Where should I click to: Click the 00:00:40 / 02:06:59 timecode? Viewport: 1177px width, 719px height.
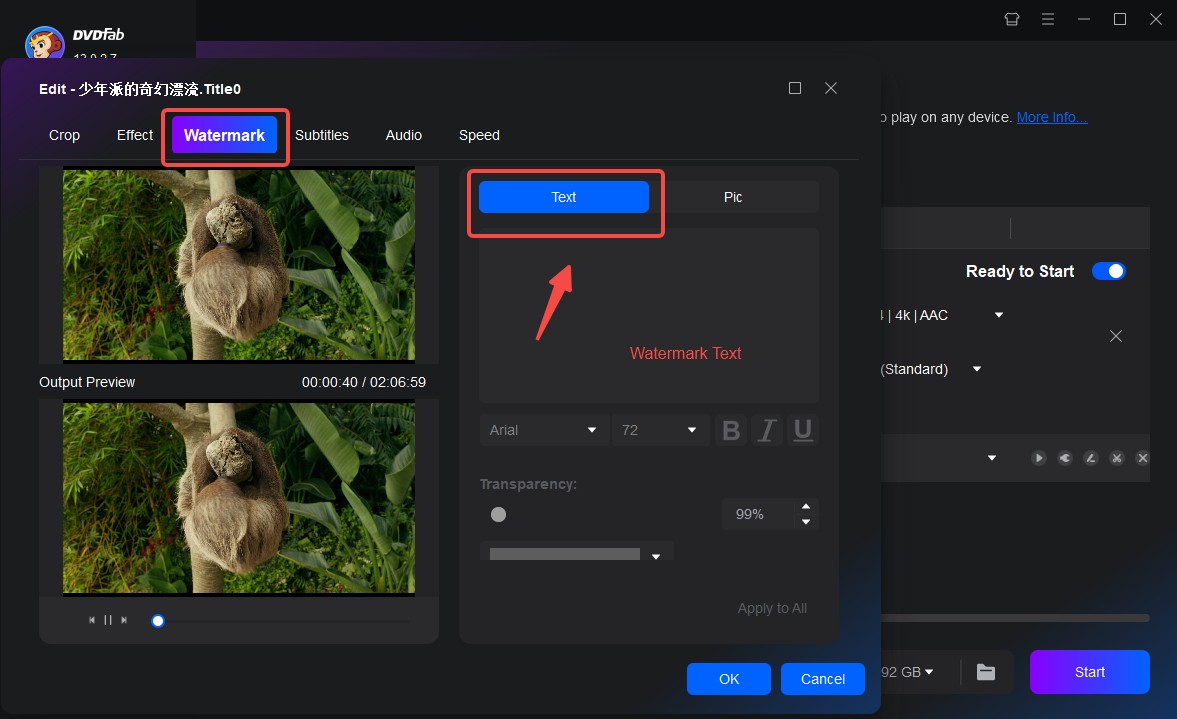coord(363,382)
